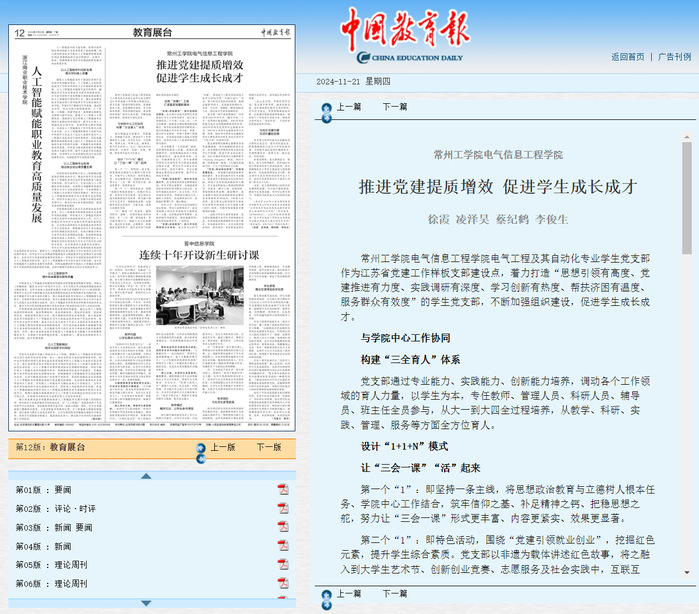
Task: Click 连续十年开设新生研讨课 headline on thumbnail
Action: 199,255
